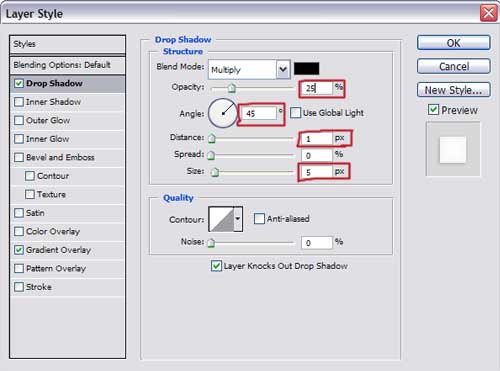Uncheck Layer Knocks Out Drop Shadow
The height and width of the screenshot is (371, 500).
point(216,266)
